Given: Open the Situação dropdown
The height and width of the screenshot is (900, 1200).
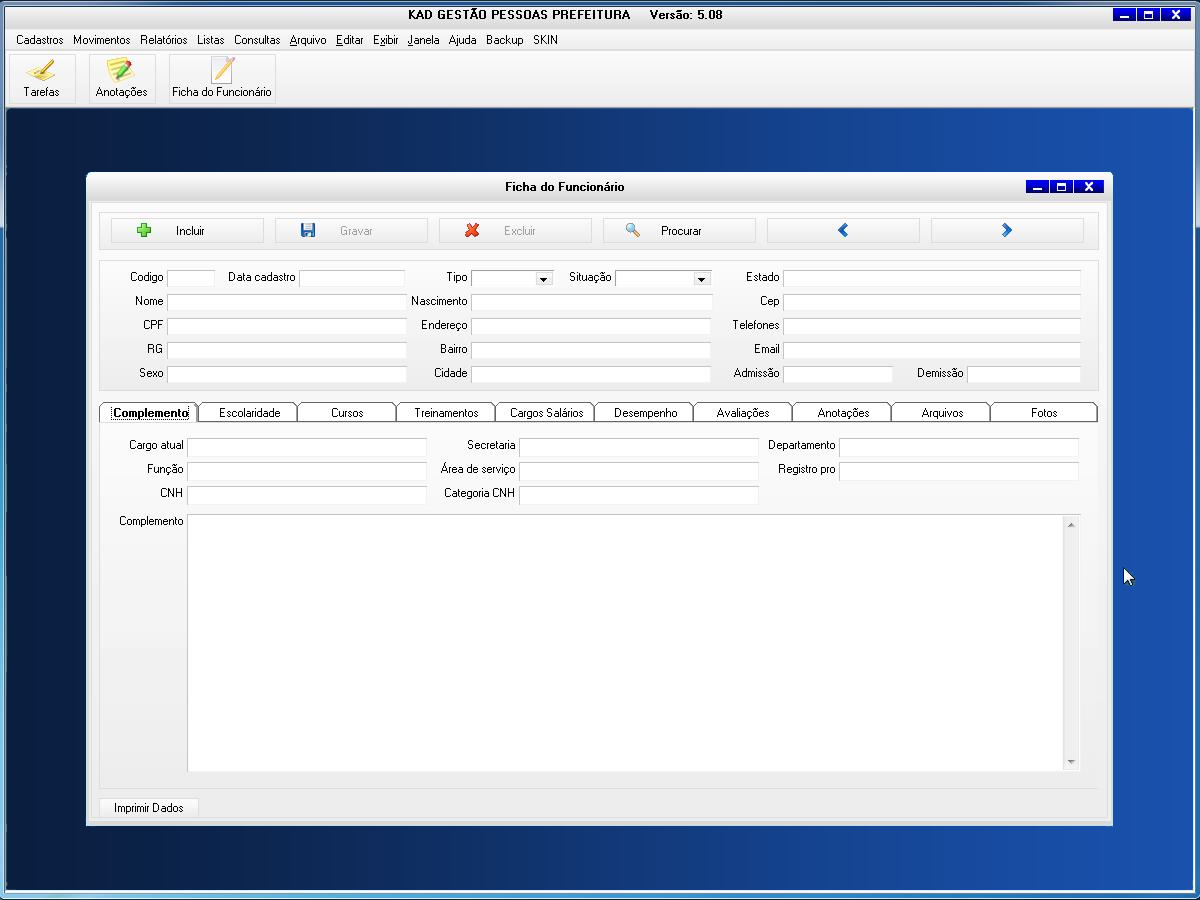Looking at the screenshot, I should [x=701, y=279].
